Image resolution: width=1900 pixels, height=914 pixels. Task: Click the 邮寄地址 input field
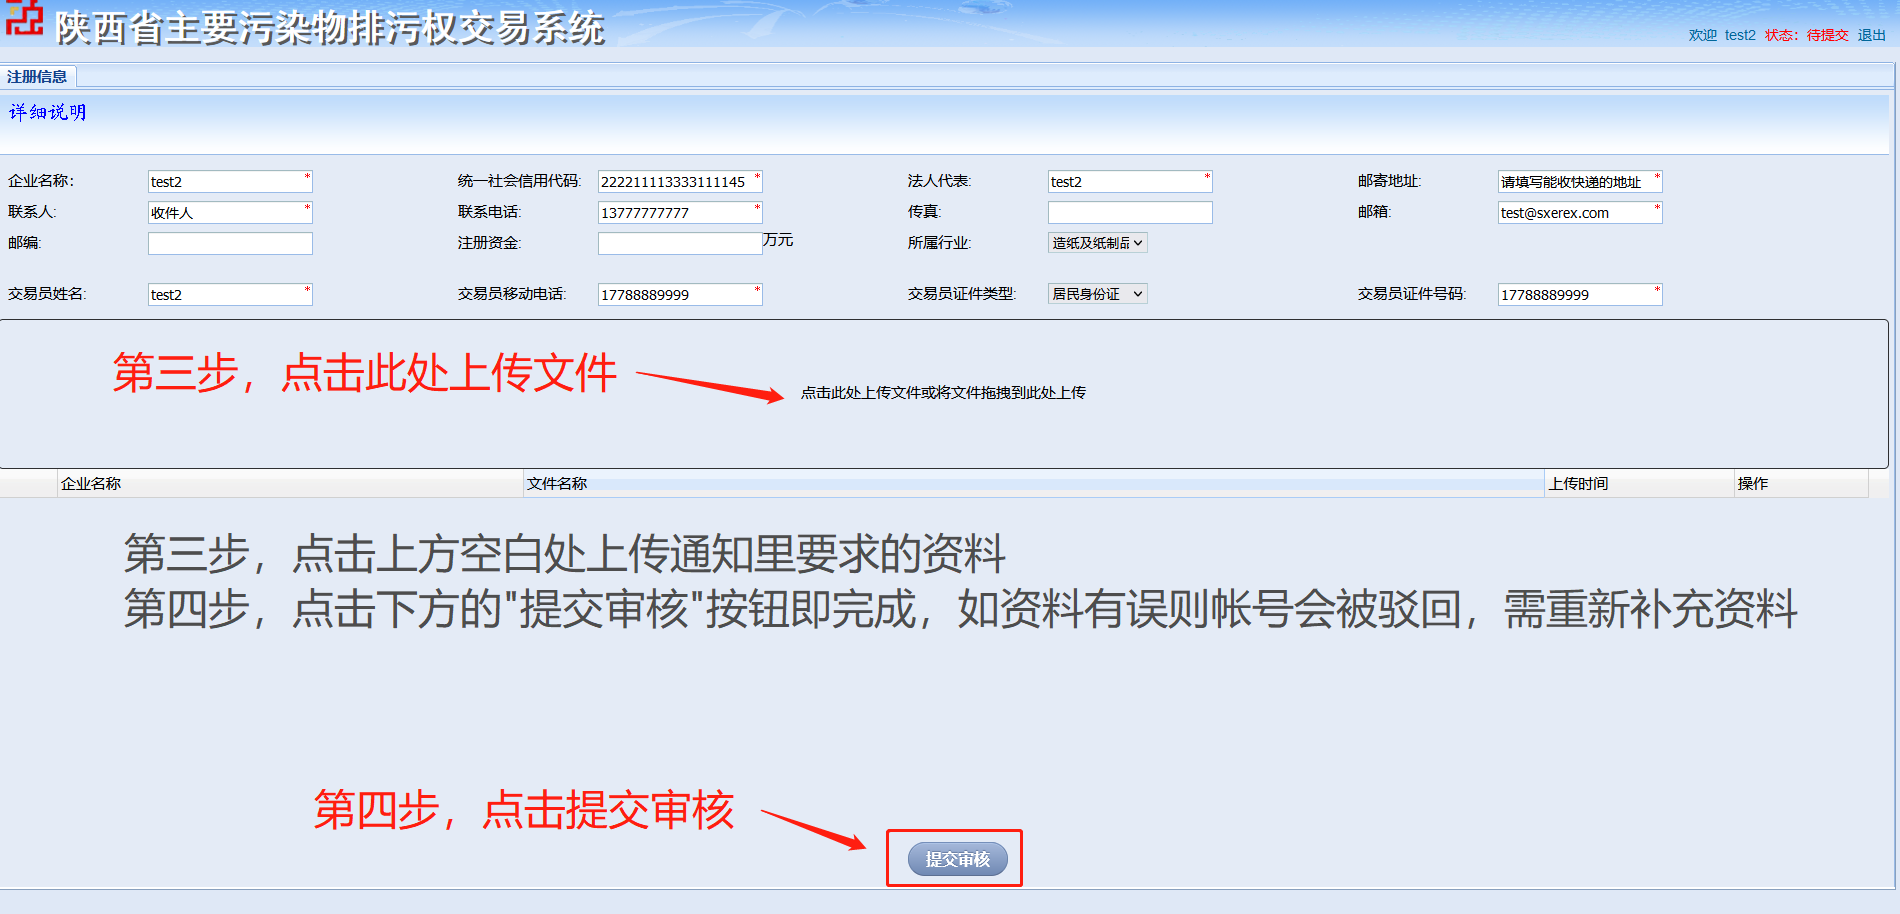1580,181
